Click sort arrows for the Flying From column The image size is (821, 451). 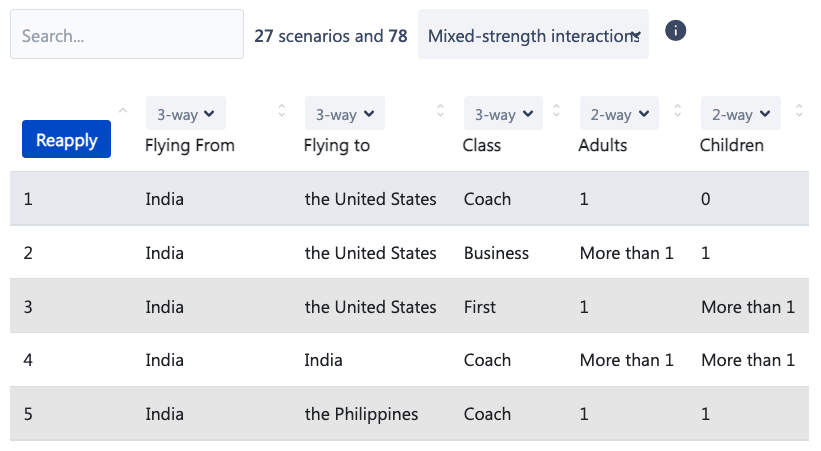pyautogui.click(x=282, y=110)
